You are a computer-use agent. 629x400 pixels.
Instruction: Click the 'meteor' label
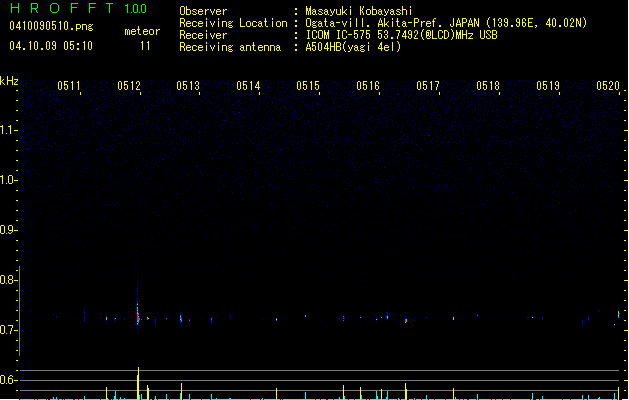click(142, 31)
